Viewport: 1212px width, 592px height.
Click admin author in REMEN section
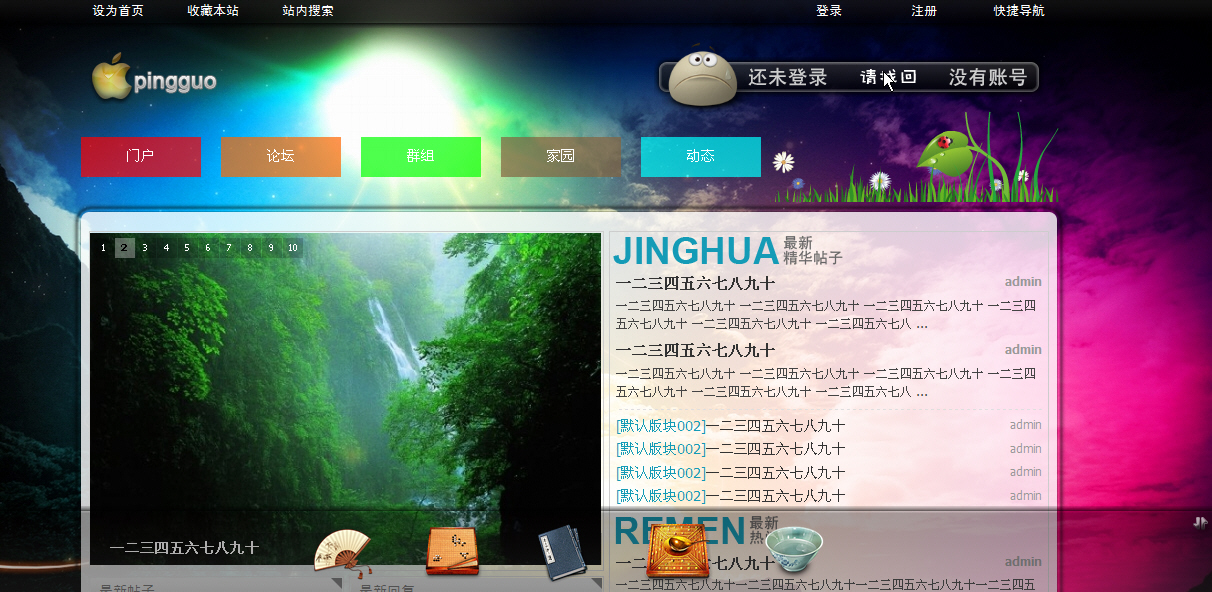[1023, 562]
